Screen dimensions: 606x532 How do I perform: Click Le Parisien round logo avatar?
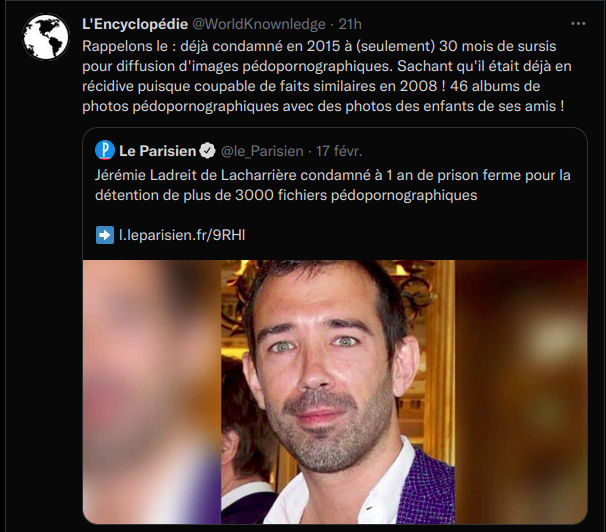[105, 150]
